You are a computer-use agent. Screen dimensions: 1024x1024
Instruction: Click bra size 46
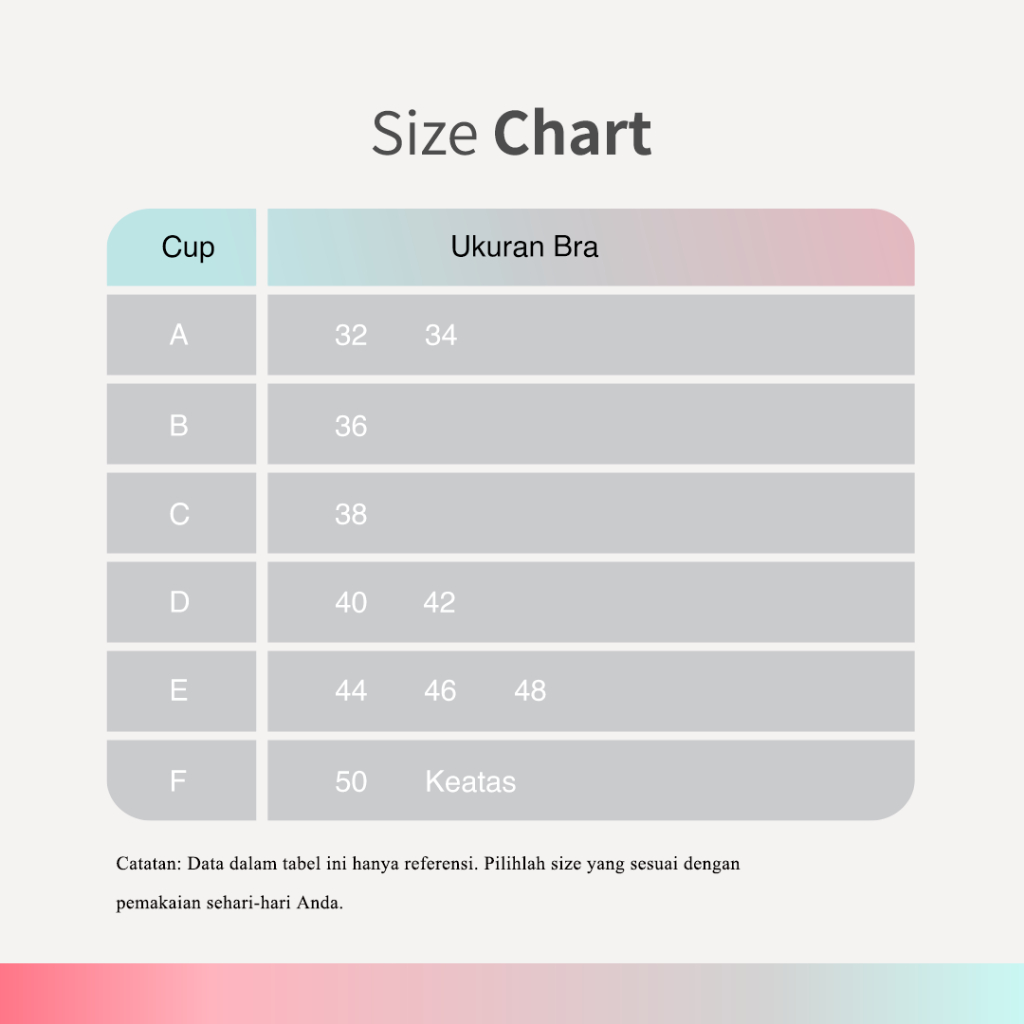[440, 692]
